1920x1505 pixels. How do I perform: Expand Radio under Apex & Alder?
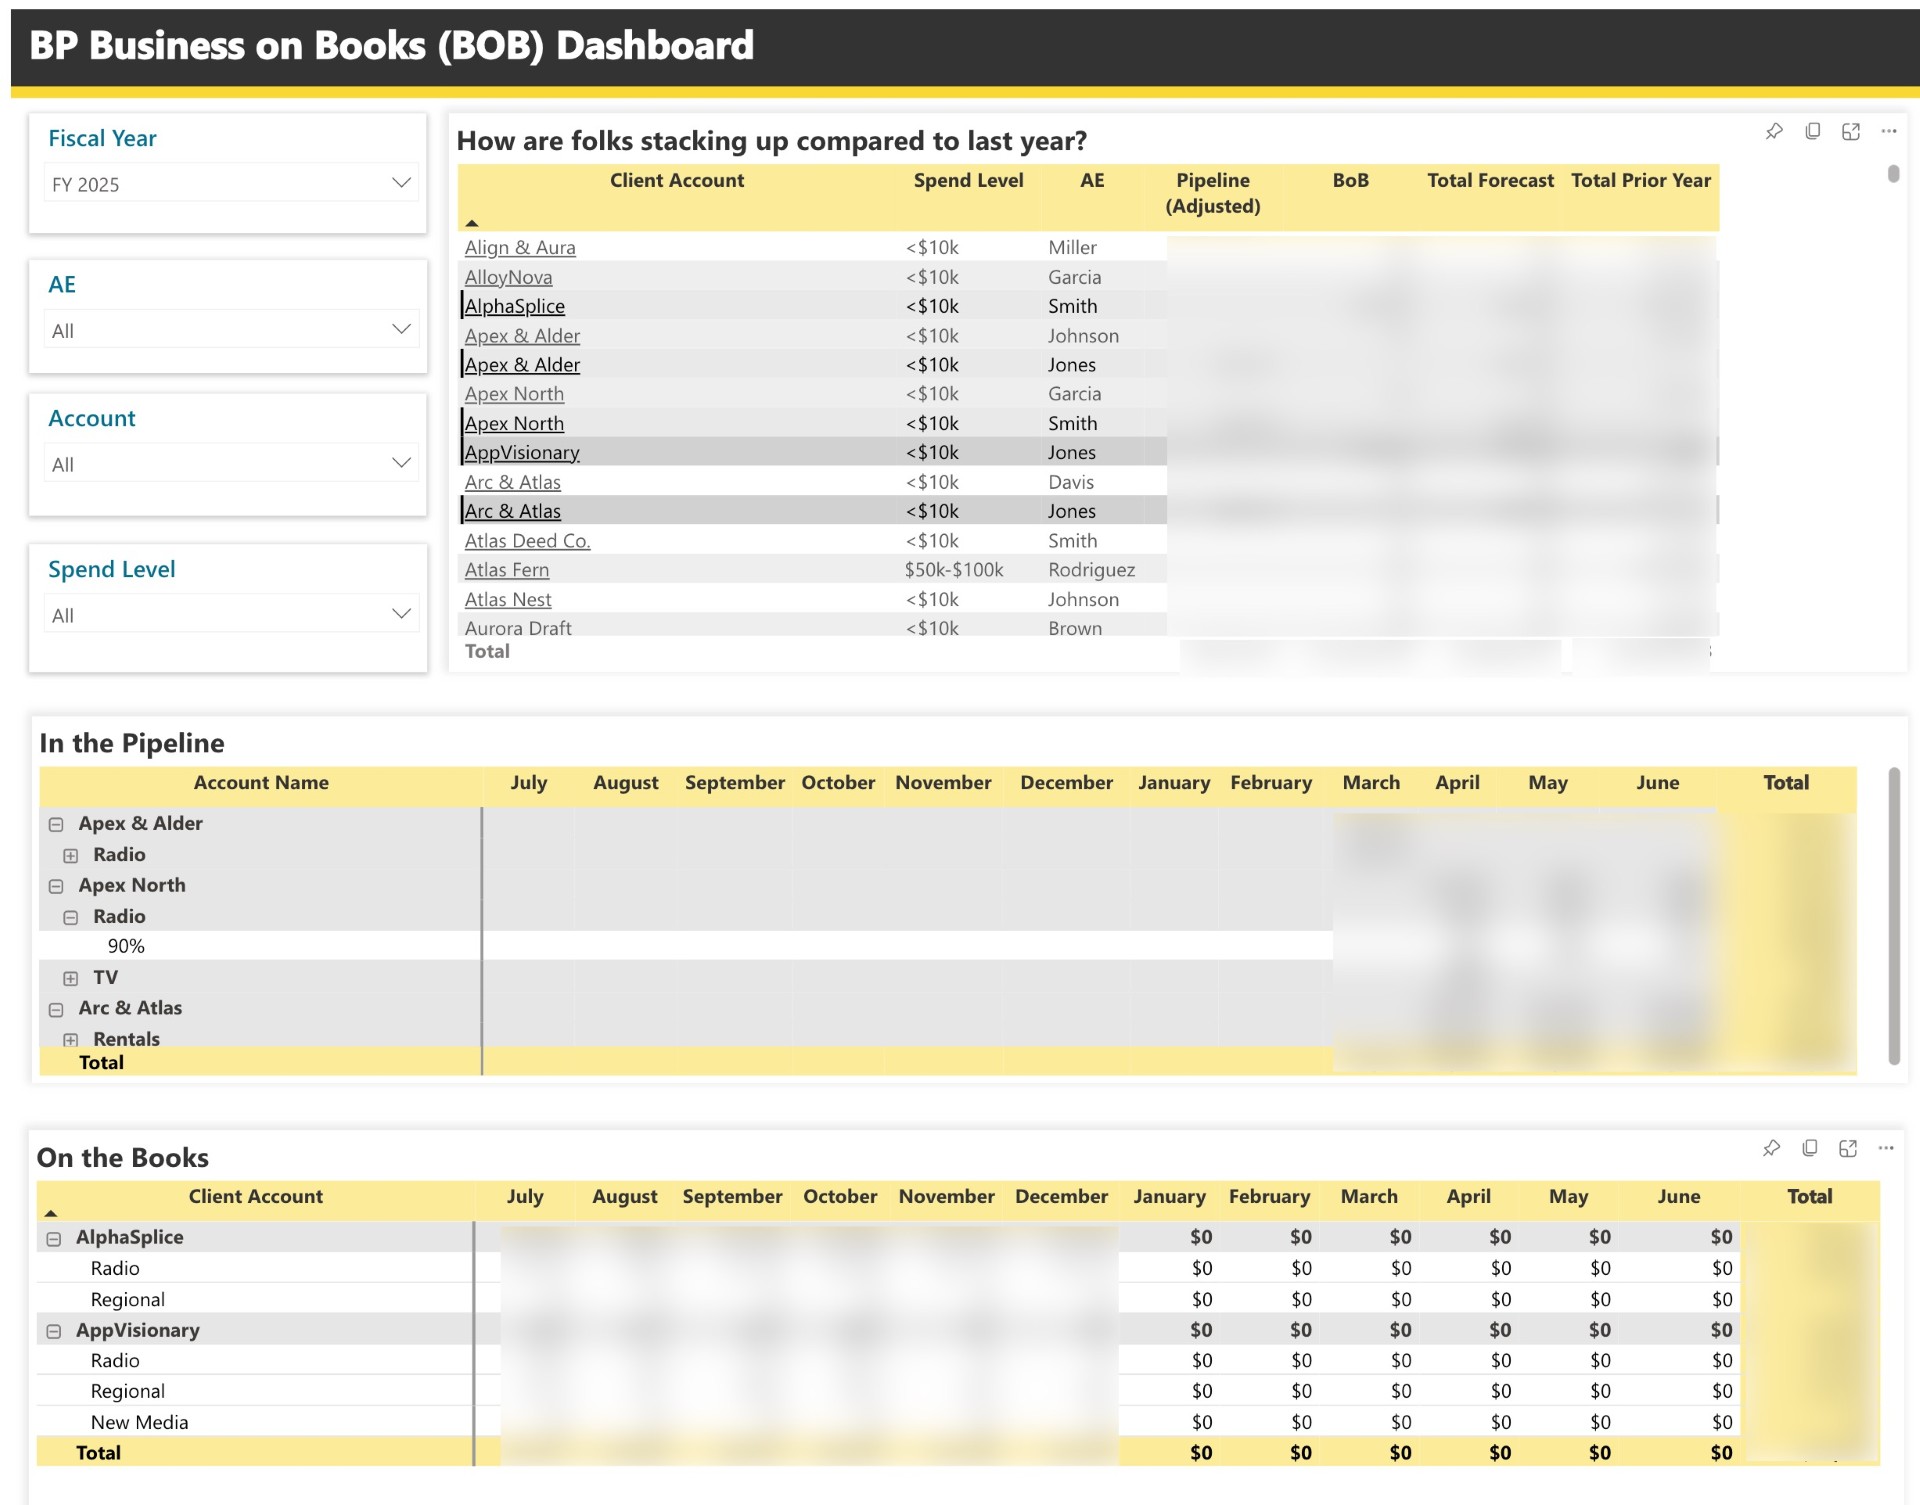70,855
